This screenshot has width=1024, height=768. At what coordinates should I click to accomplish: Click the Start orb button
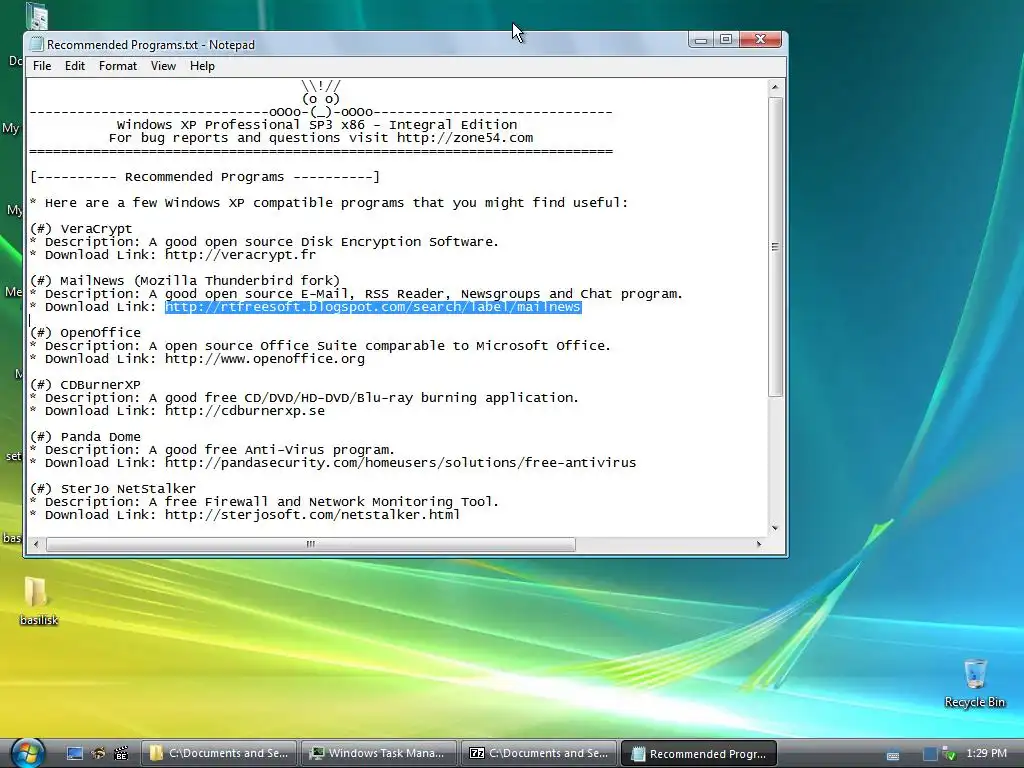click(x=27, y=752)
